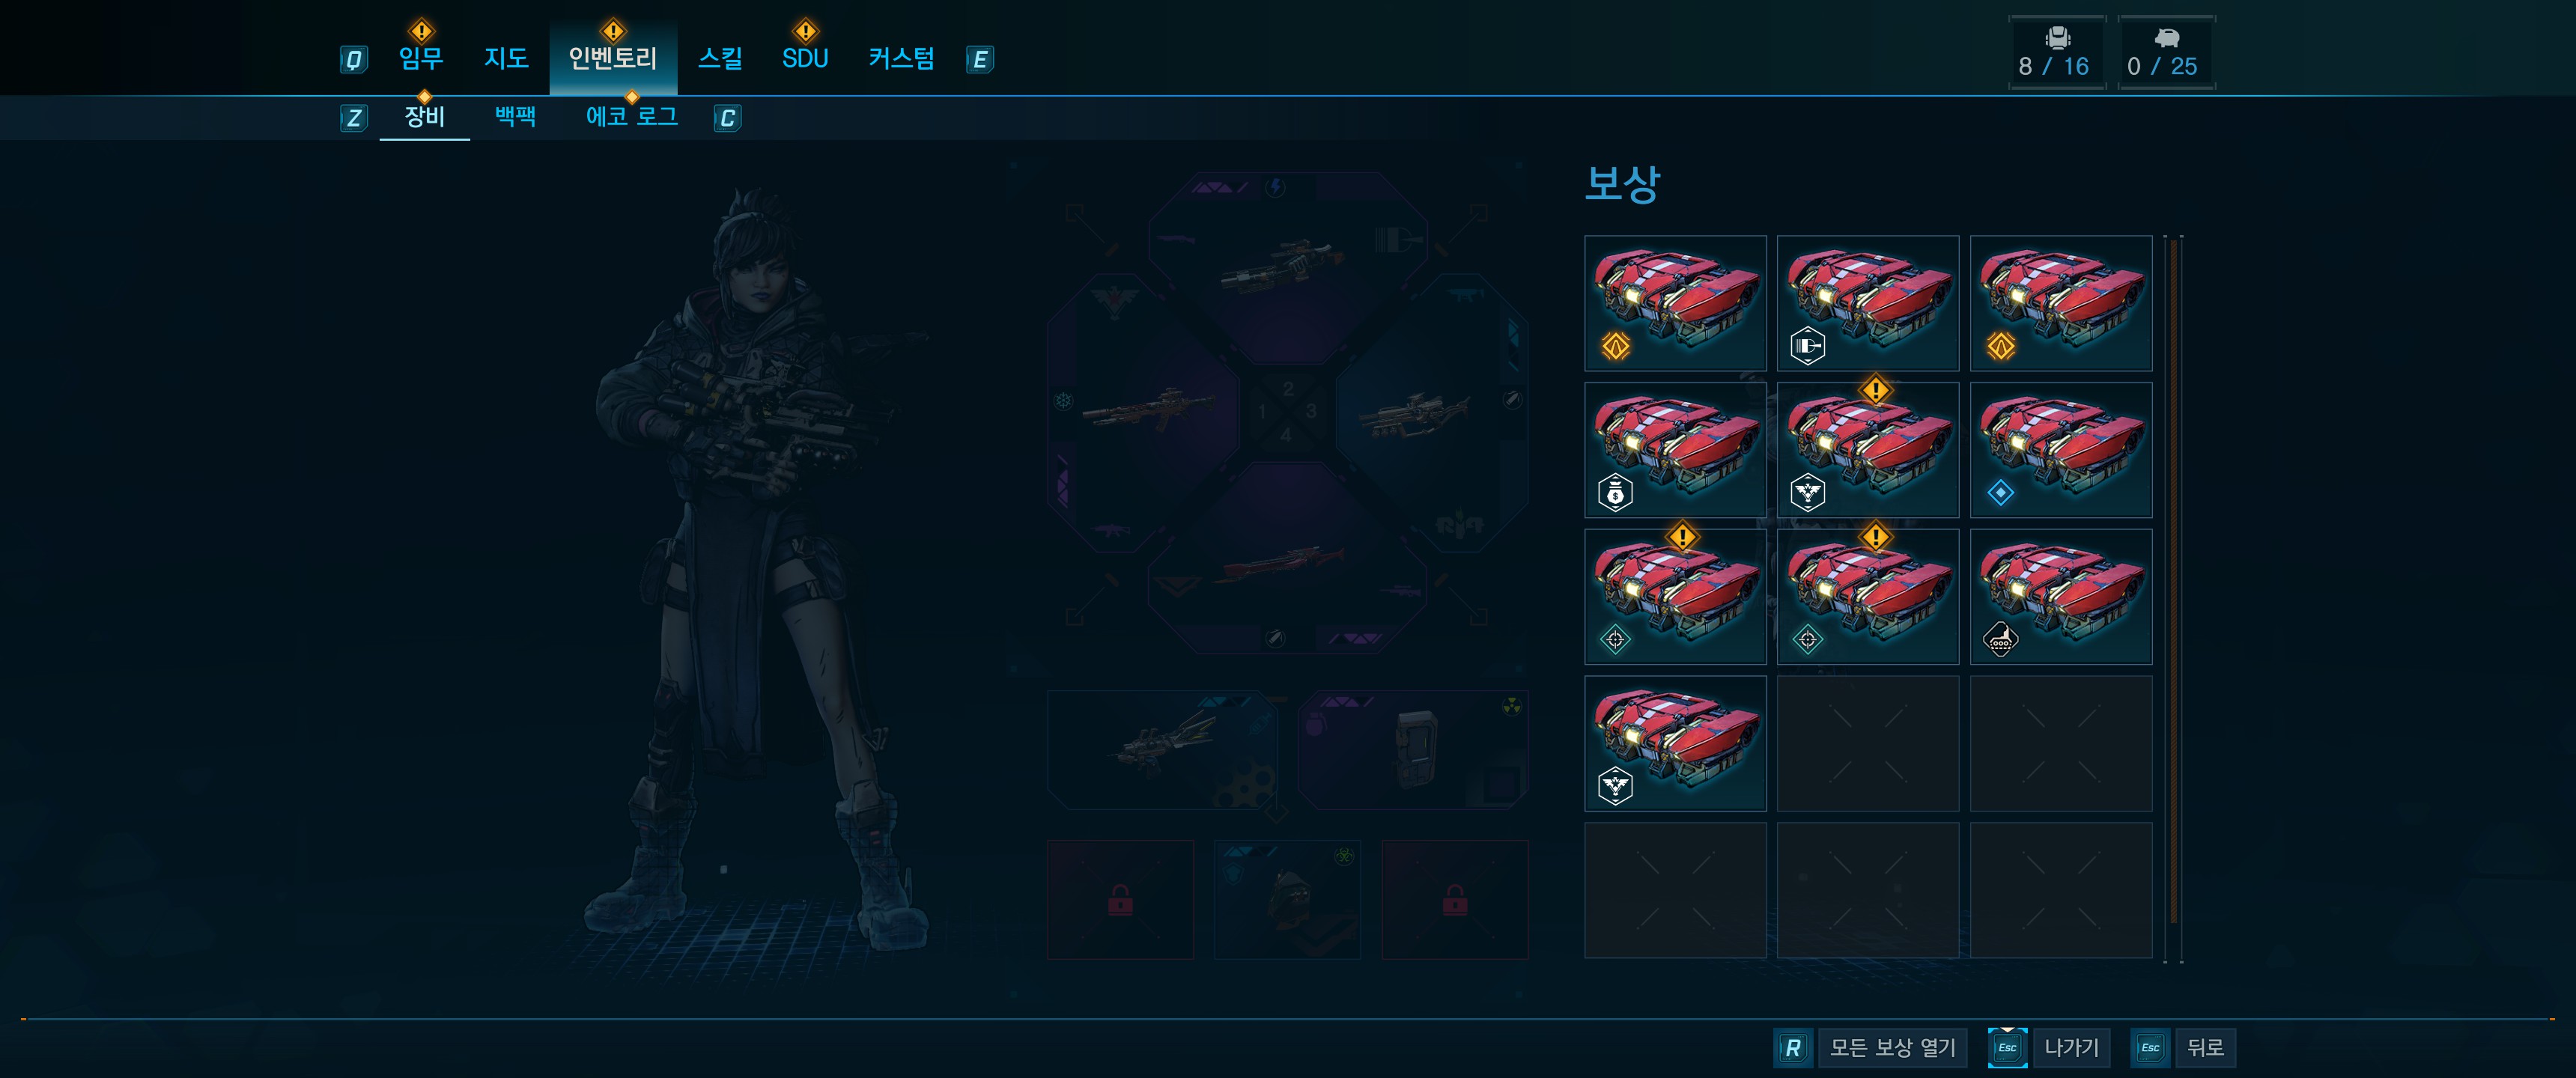Image resolution: width=2576 pixels, height=1078 pixels.
Task: Click the rewards list scrollbar
Action: pos(2173,580)
